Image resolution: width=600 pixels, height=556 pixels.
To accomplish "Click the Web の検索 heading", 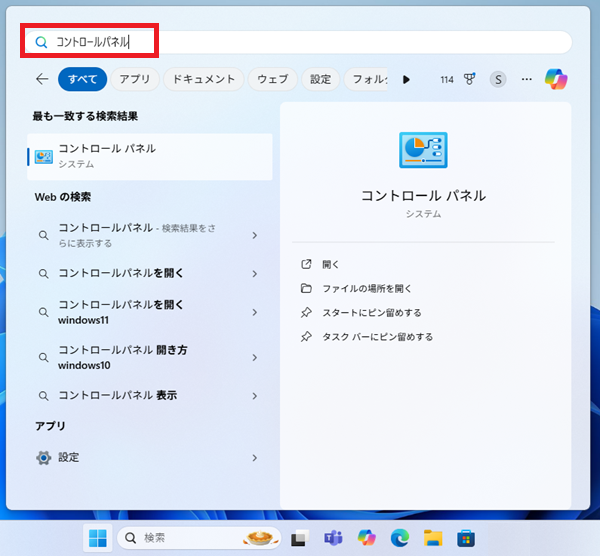I will (63, 197).
